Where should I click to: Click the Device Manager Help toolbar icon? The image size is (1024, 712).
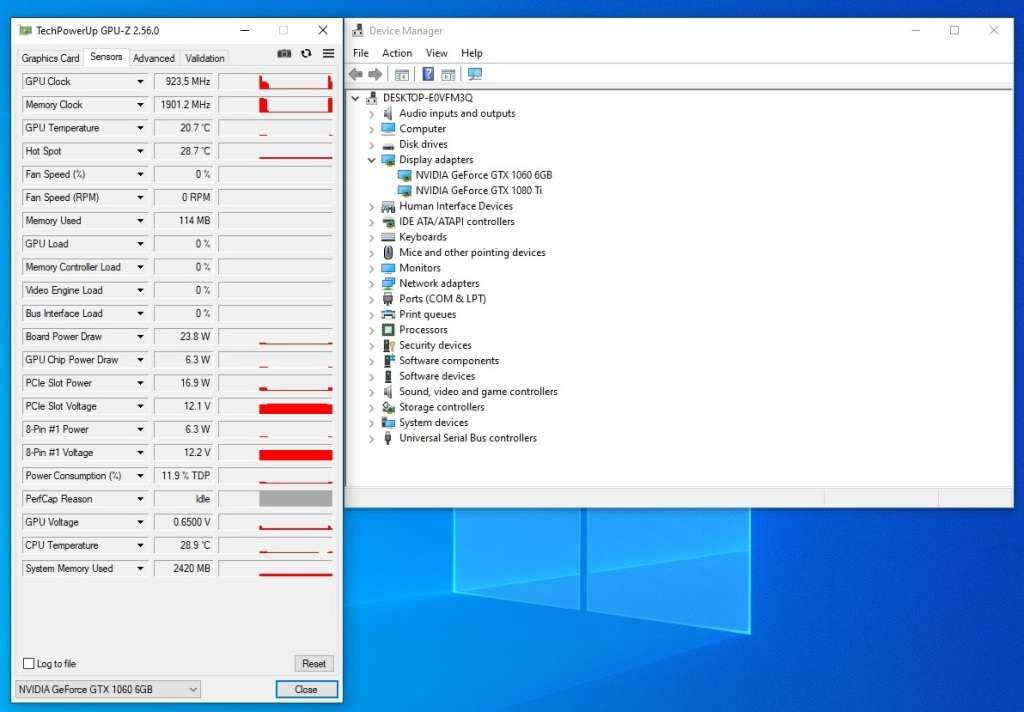[x=428, y=75]
